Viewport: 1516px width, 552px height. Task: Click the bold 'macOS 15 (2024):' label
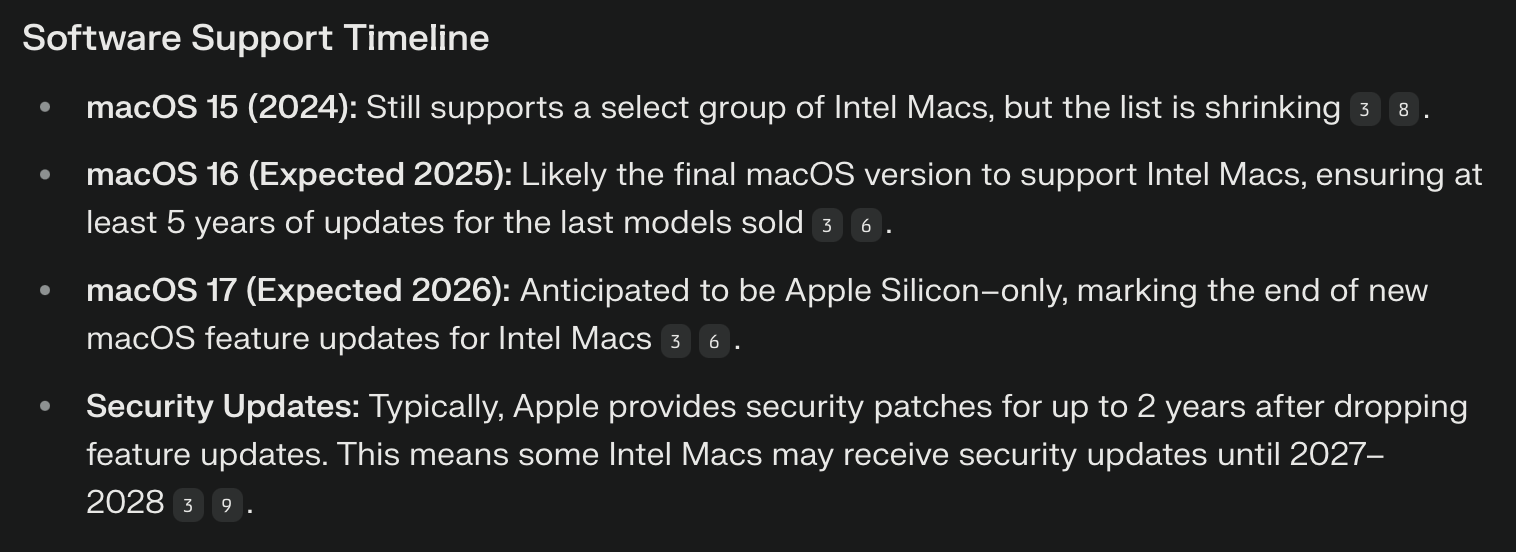click(x=221, y=108)
